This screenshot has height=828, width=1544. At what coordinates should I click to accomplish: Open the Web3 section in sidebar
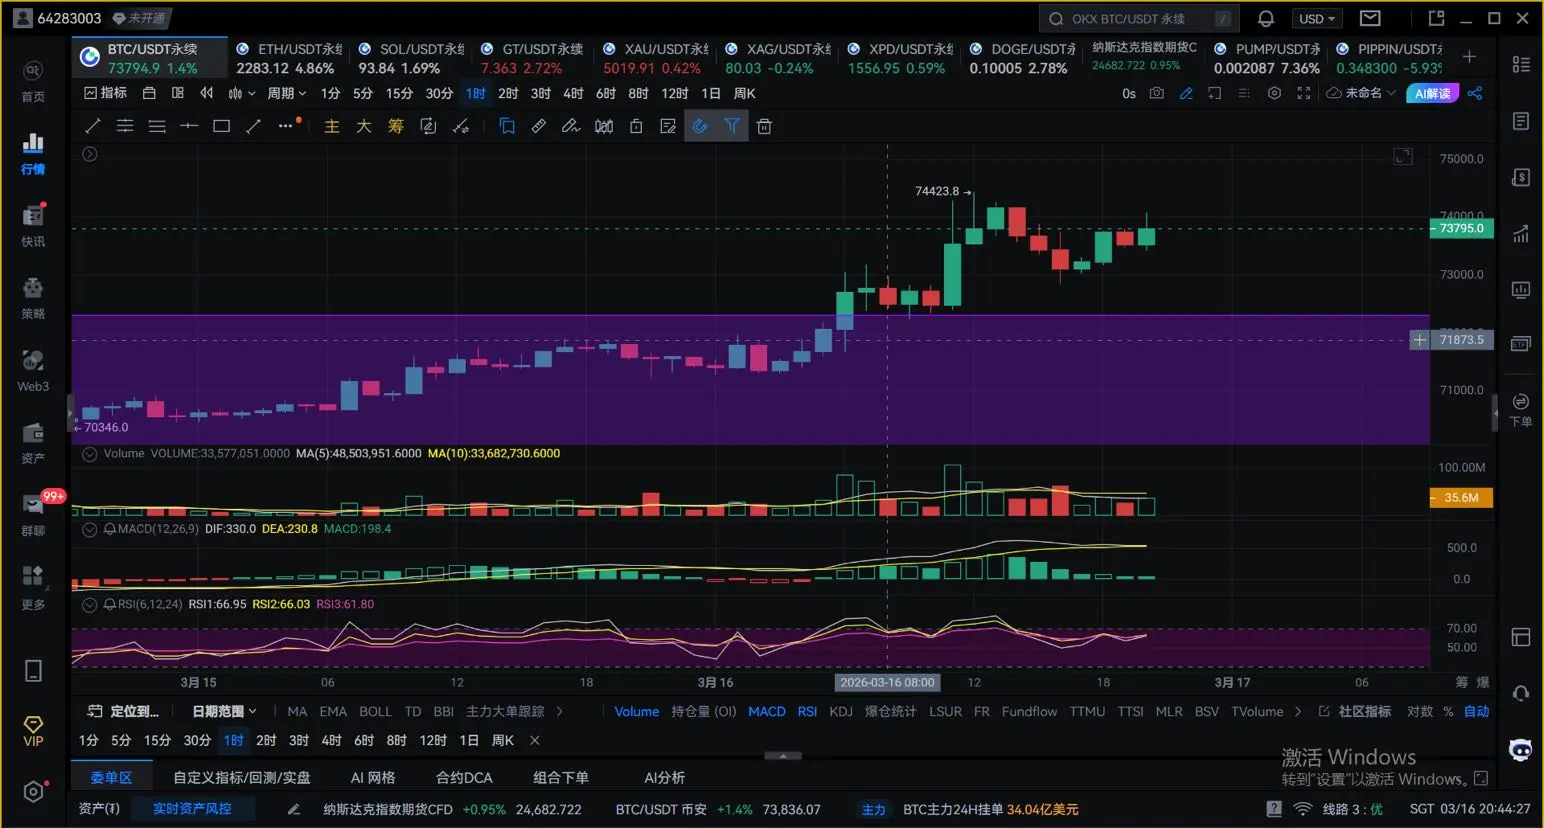33,370
